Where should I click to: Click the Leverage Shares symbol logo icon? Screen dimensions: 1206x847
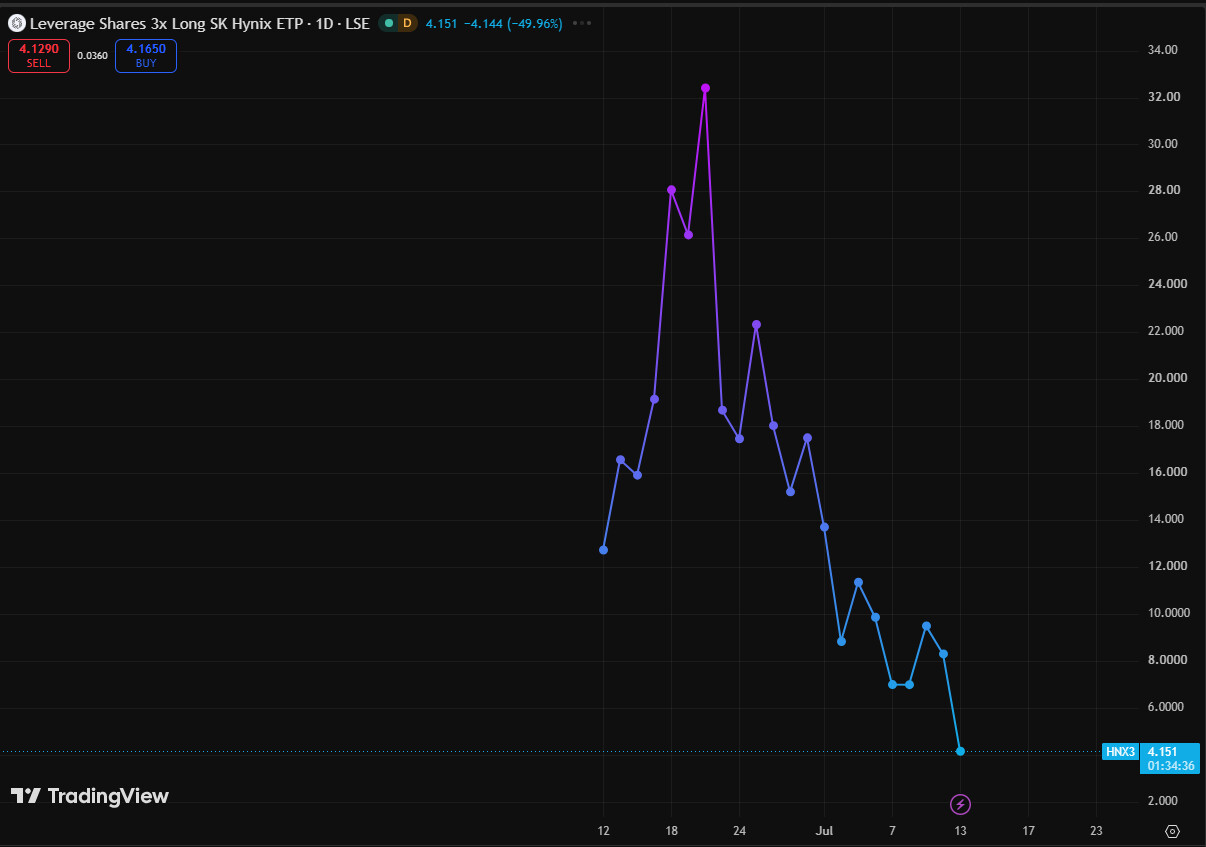(x=16, y=23)
